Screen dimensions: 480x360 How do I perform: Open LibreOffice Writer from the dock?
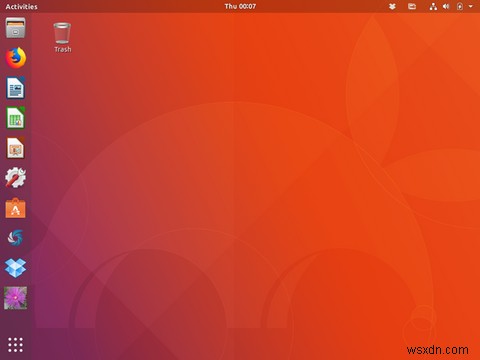pyautogui.click(x=15, y=88)
